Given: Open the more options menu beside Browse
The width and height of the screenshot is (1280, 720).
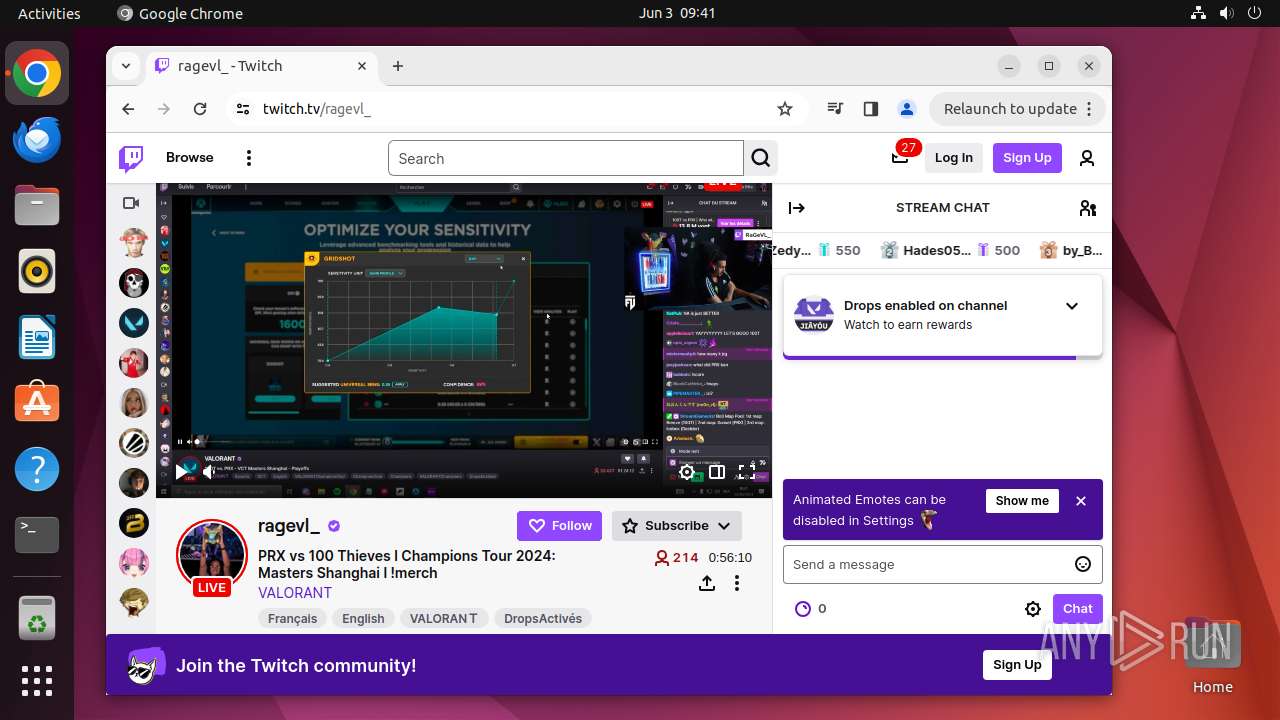Looking at the screenshot, I should click(249, 158).
